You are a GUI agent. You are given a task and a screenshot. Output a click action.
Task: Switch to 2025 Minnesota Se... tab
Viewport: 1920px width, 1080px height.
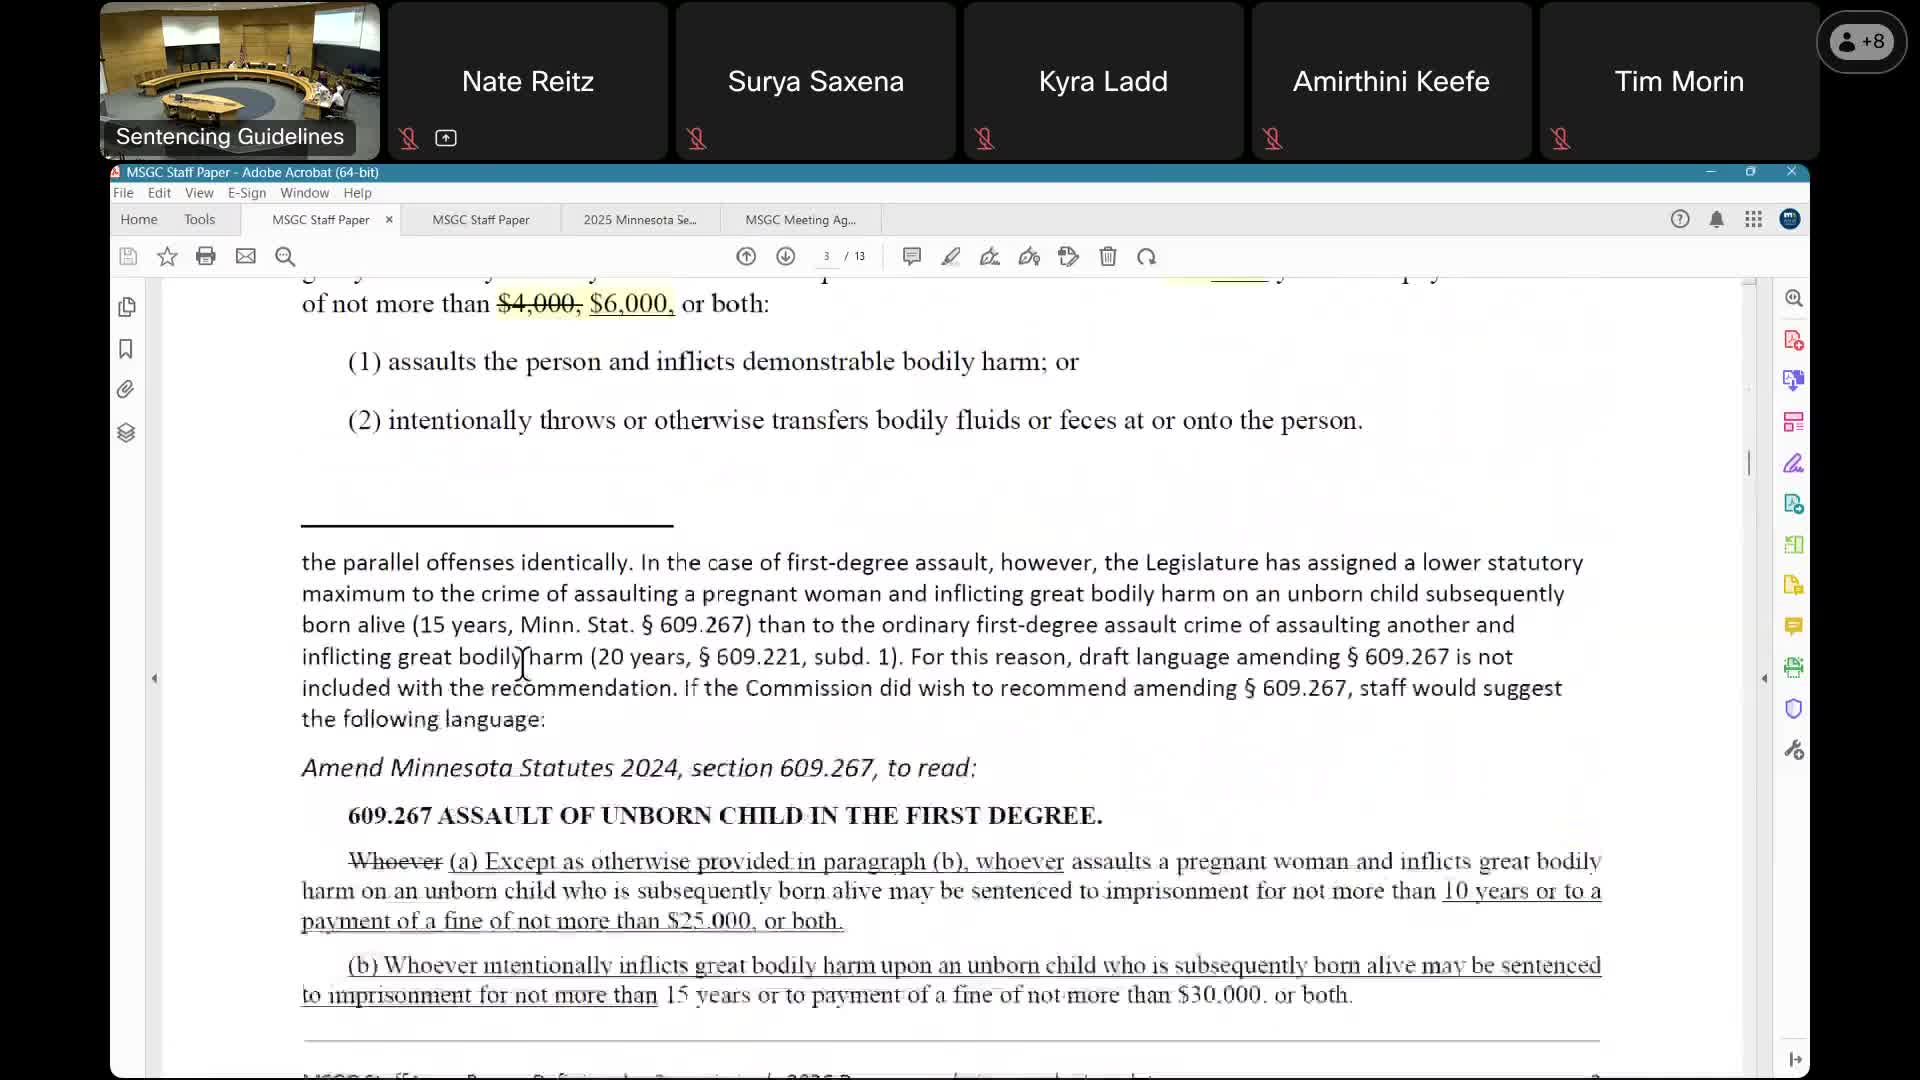click(640, 220)
